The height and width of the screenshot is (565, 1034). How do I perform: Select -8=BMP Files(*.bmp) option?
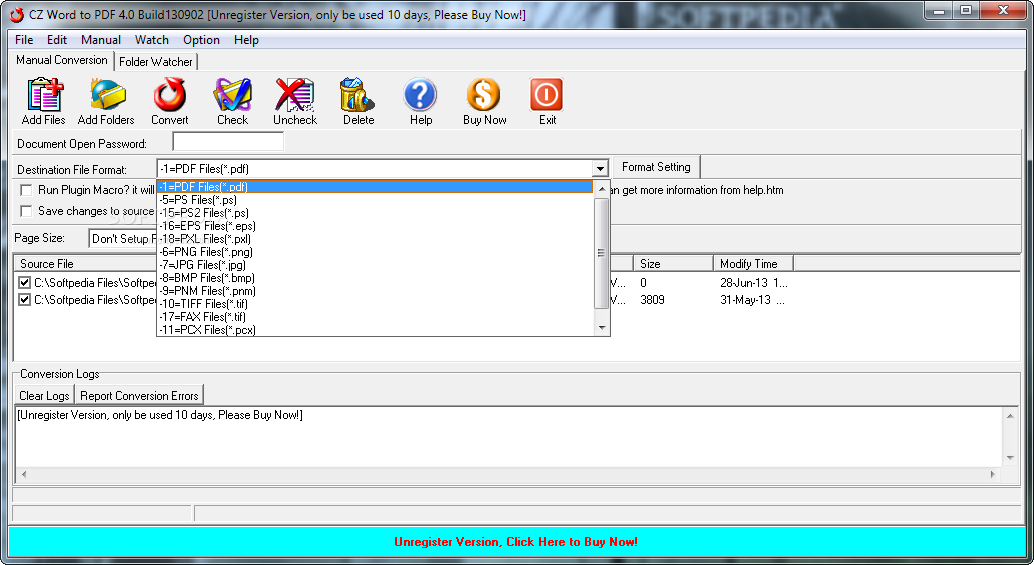[x=375, y=278]
